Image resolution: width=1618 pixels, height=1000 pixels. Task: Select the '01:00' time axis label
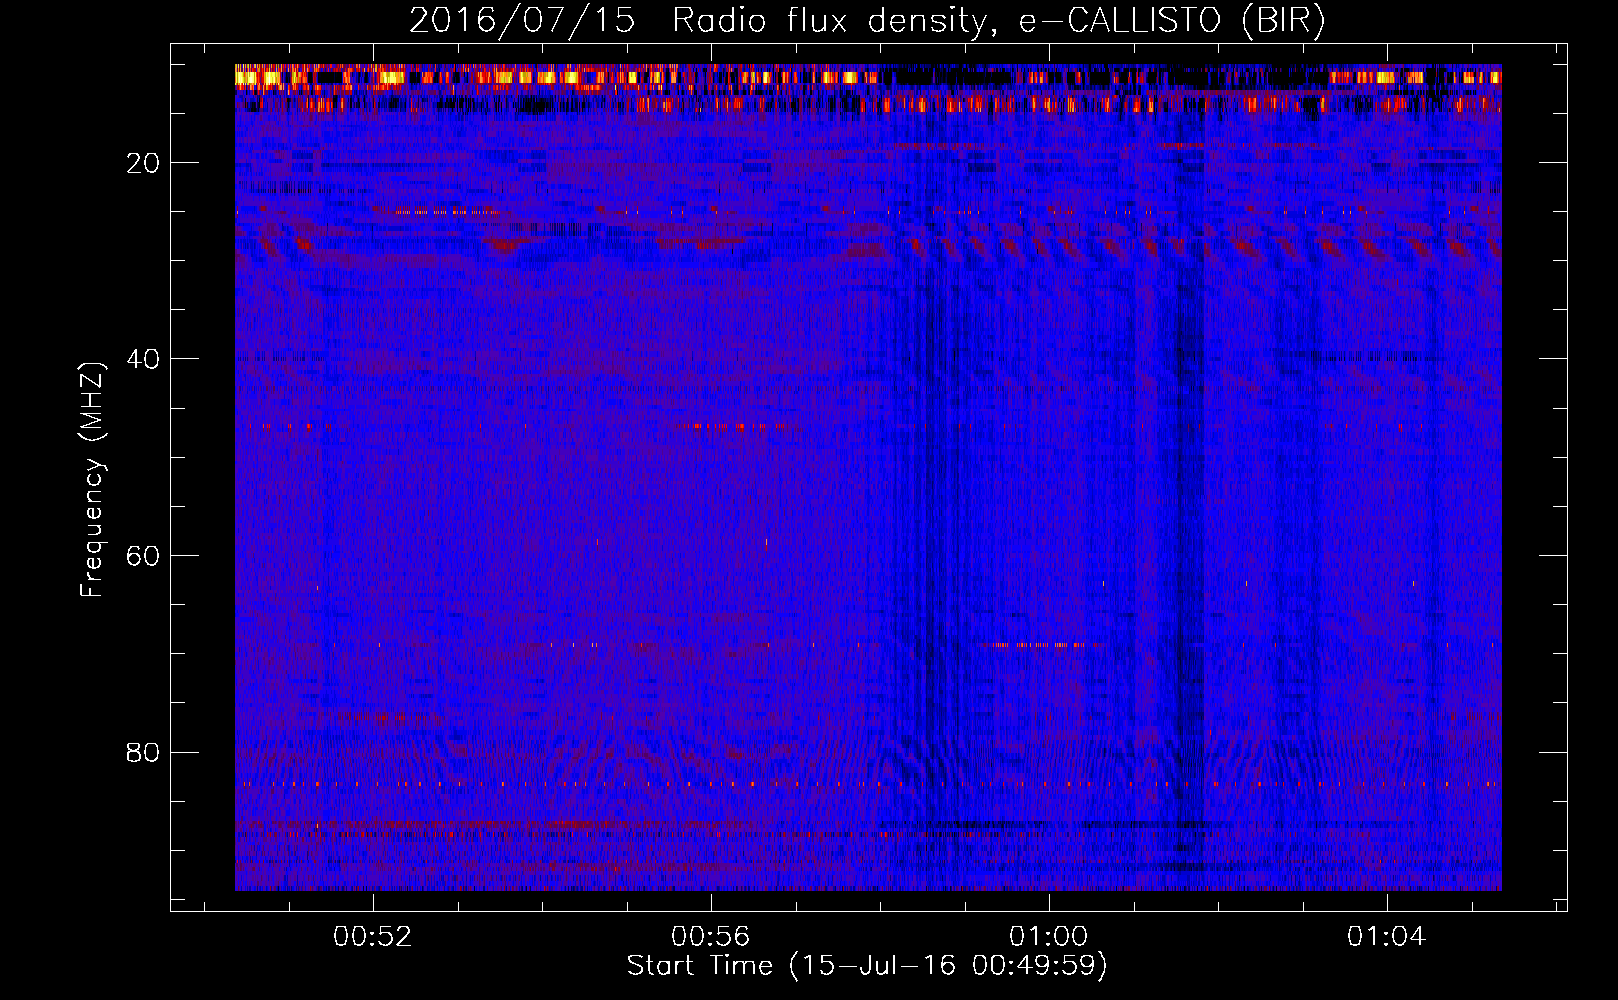coord(1048,937)
